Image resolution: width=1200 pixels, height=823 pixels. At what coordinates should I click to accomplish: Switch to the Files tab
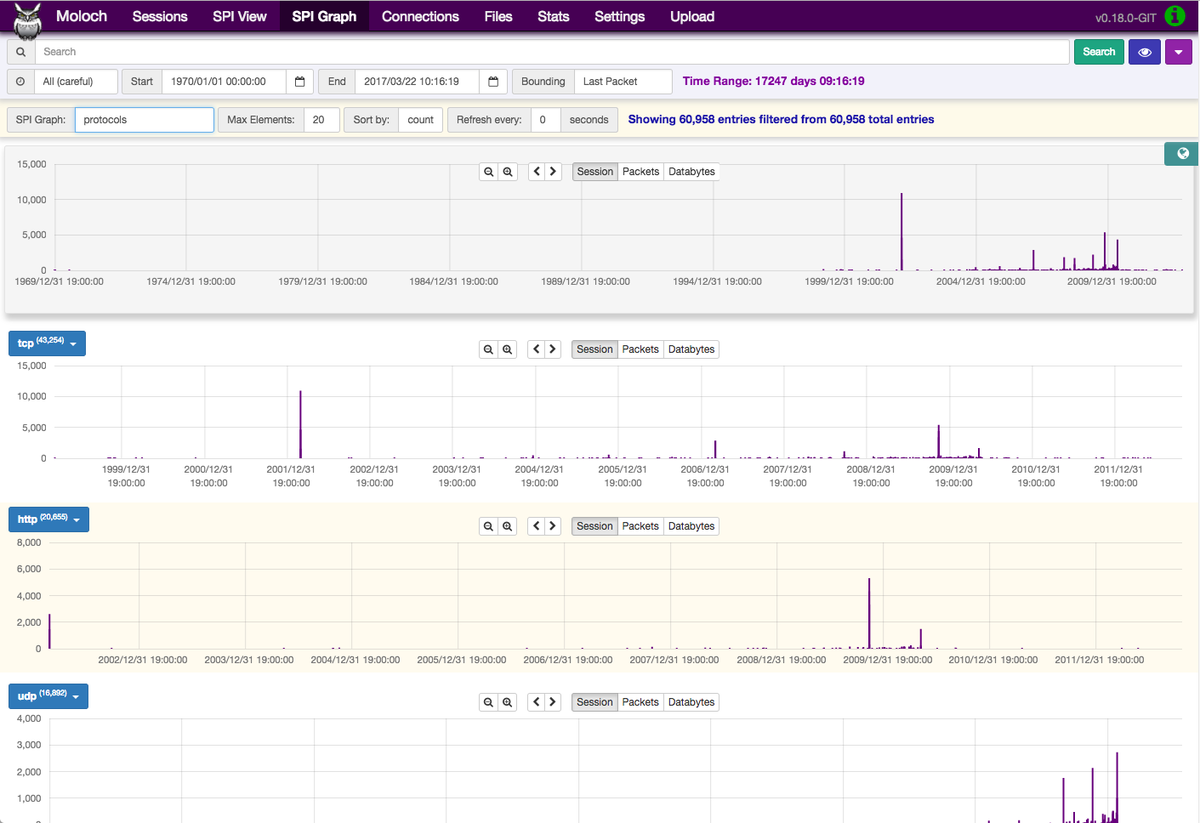point(498,16)
